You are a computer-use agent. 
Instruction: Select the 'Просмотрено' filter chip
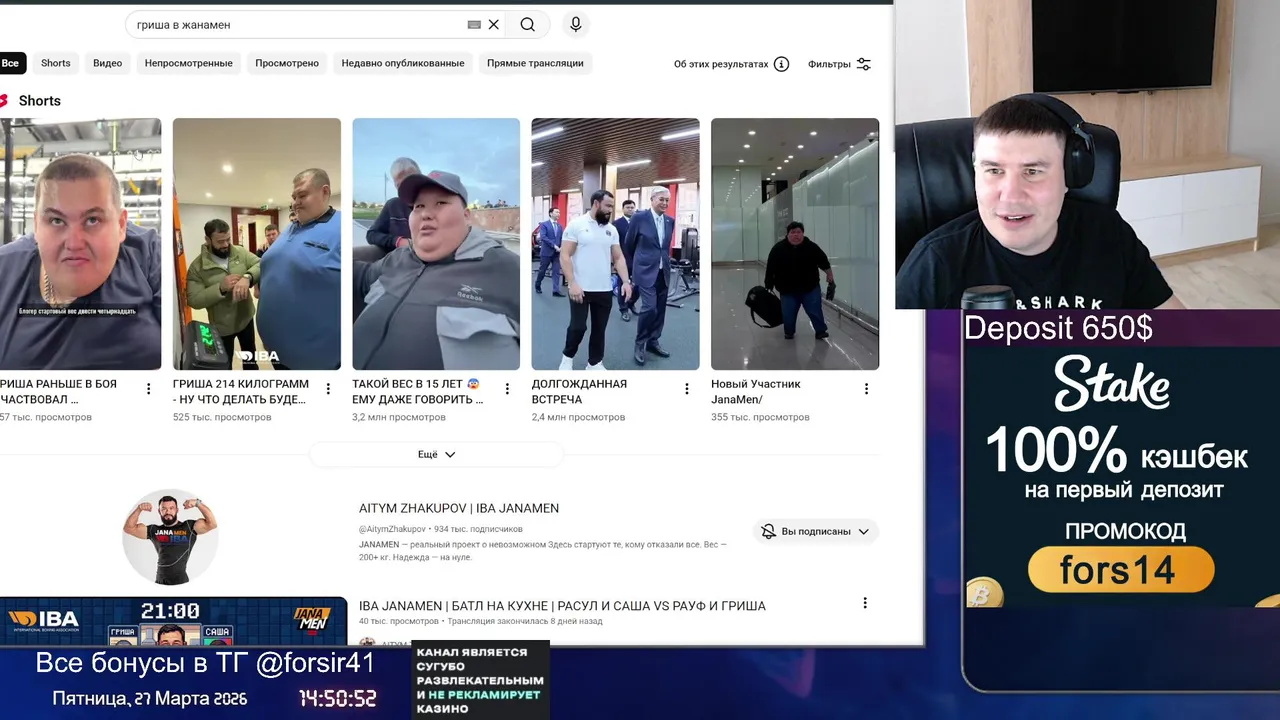tap(287, 63)
